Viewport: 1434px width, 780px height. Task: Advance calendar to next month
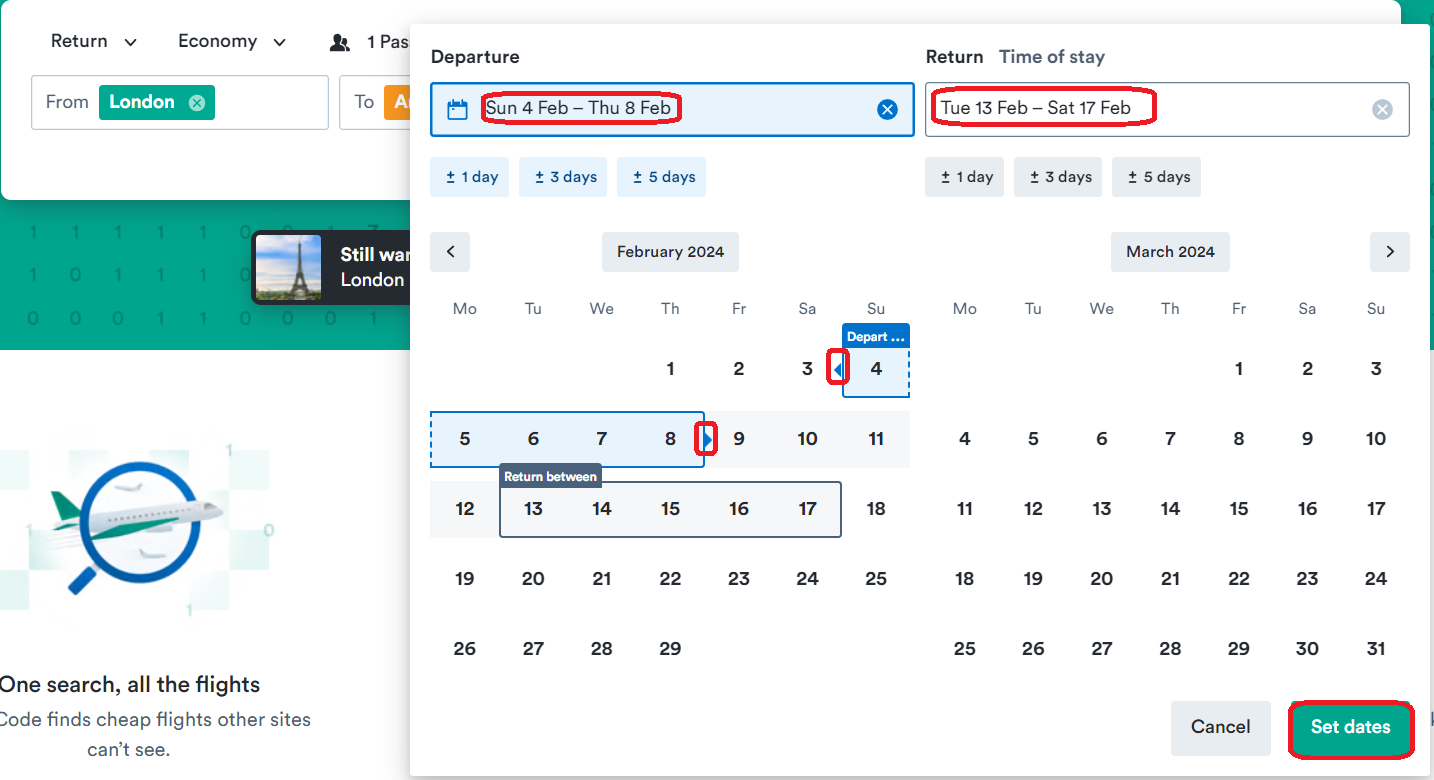tap(1389, 252)
